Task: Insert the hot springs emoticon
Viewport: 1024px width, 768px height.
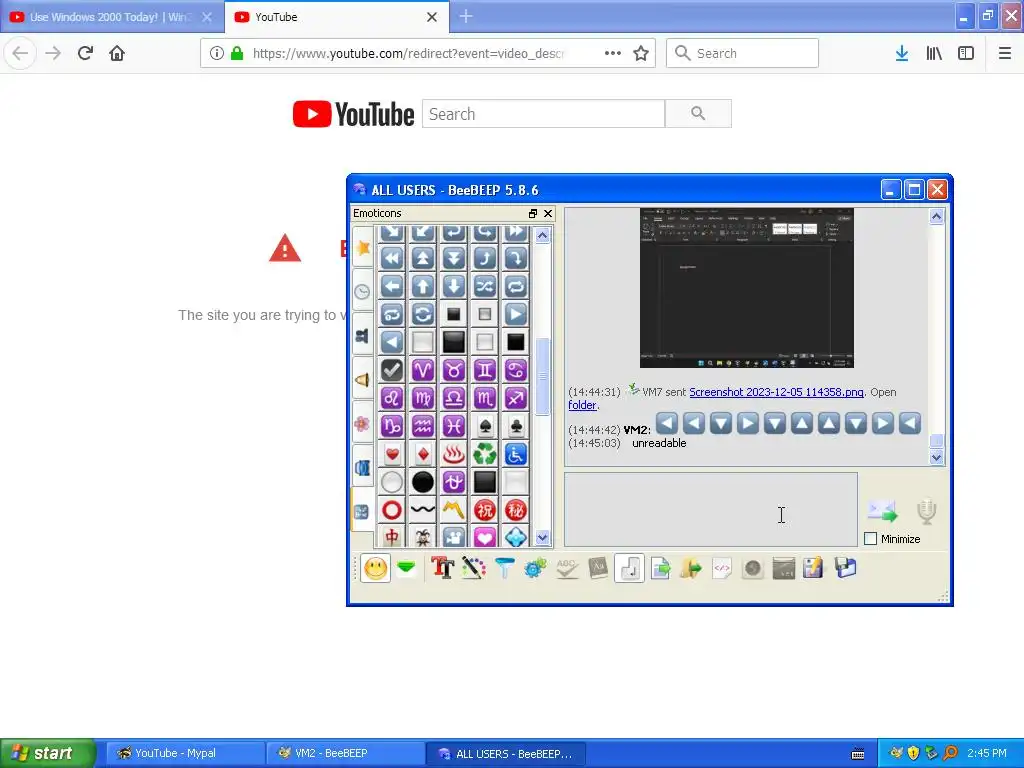Action: [453, 455]
